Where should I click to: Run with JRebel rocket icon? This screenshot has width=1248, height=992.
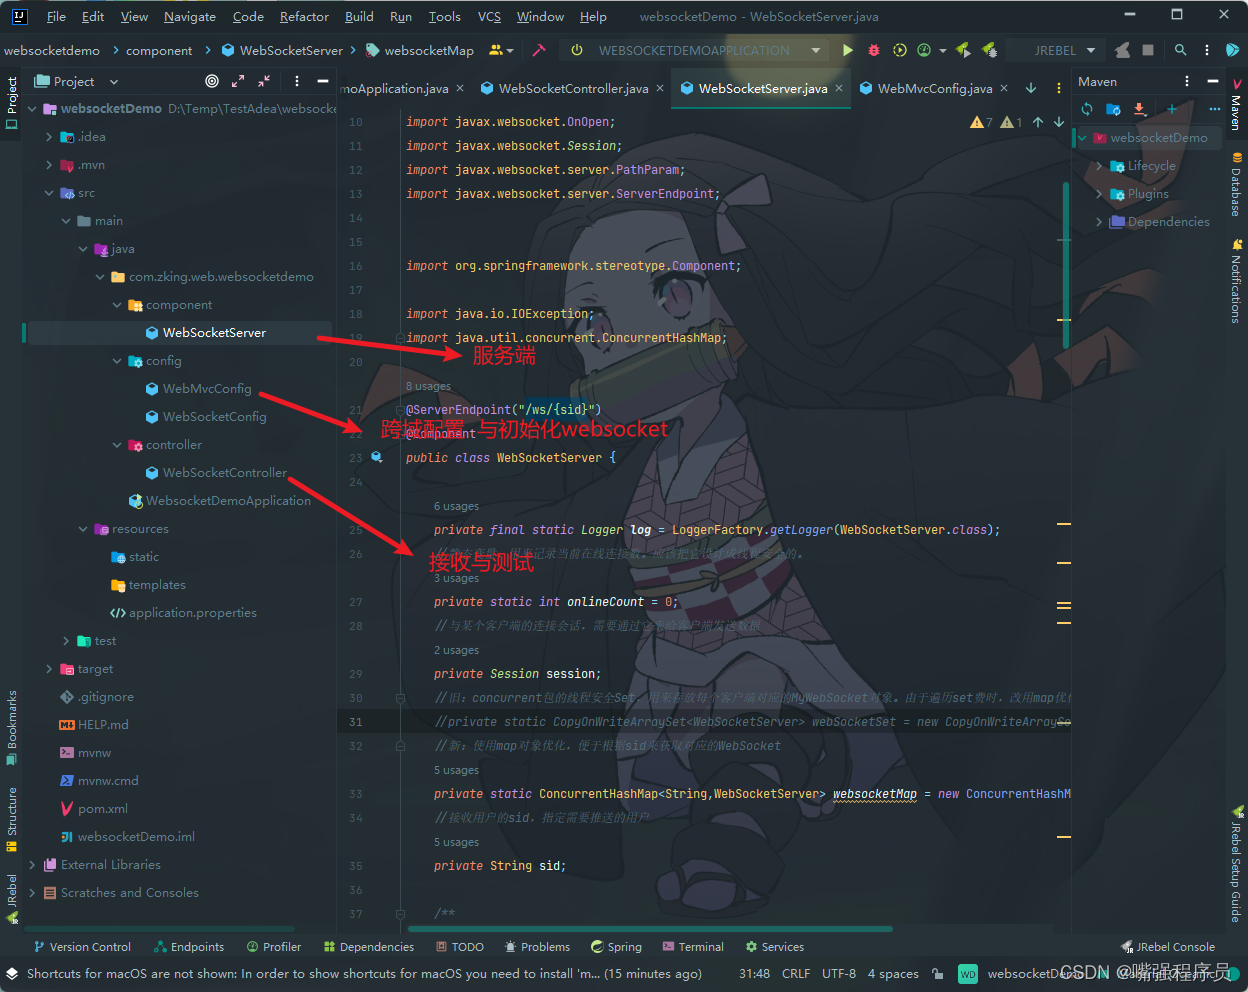click(x=963, y=50)
